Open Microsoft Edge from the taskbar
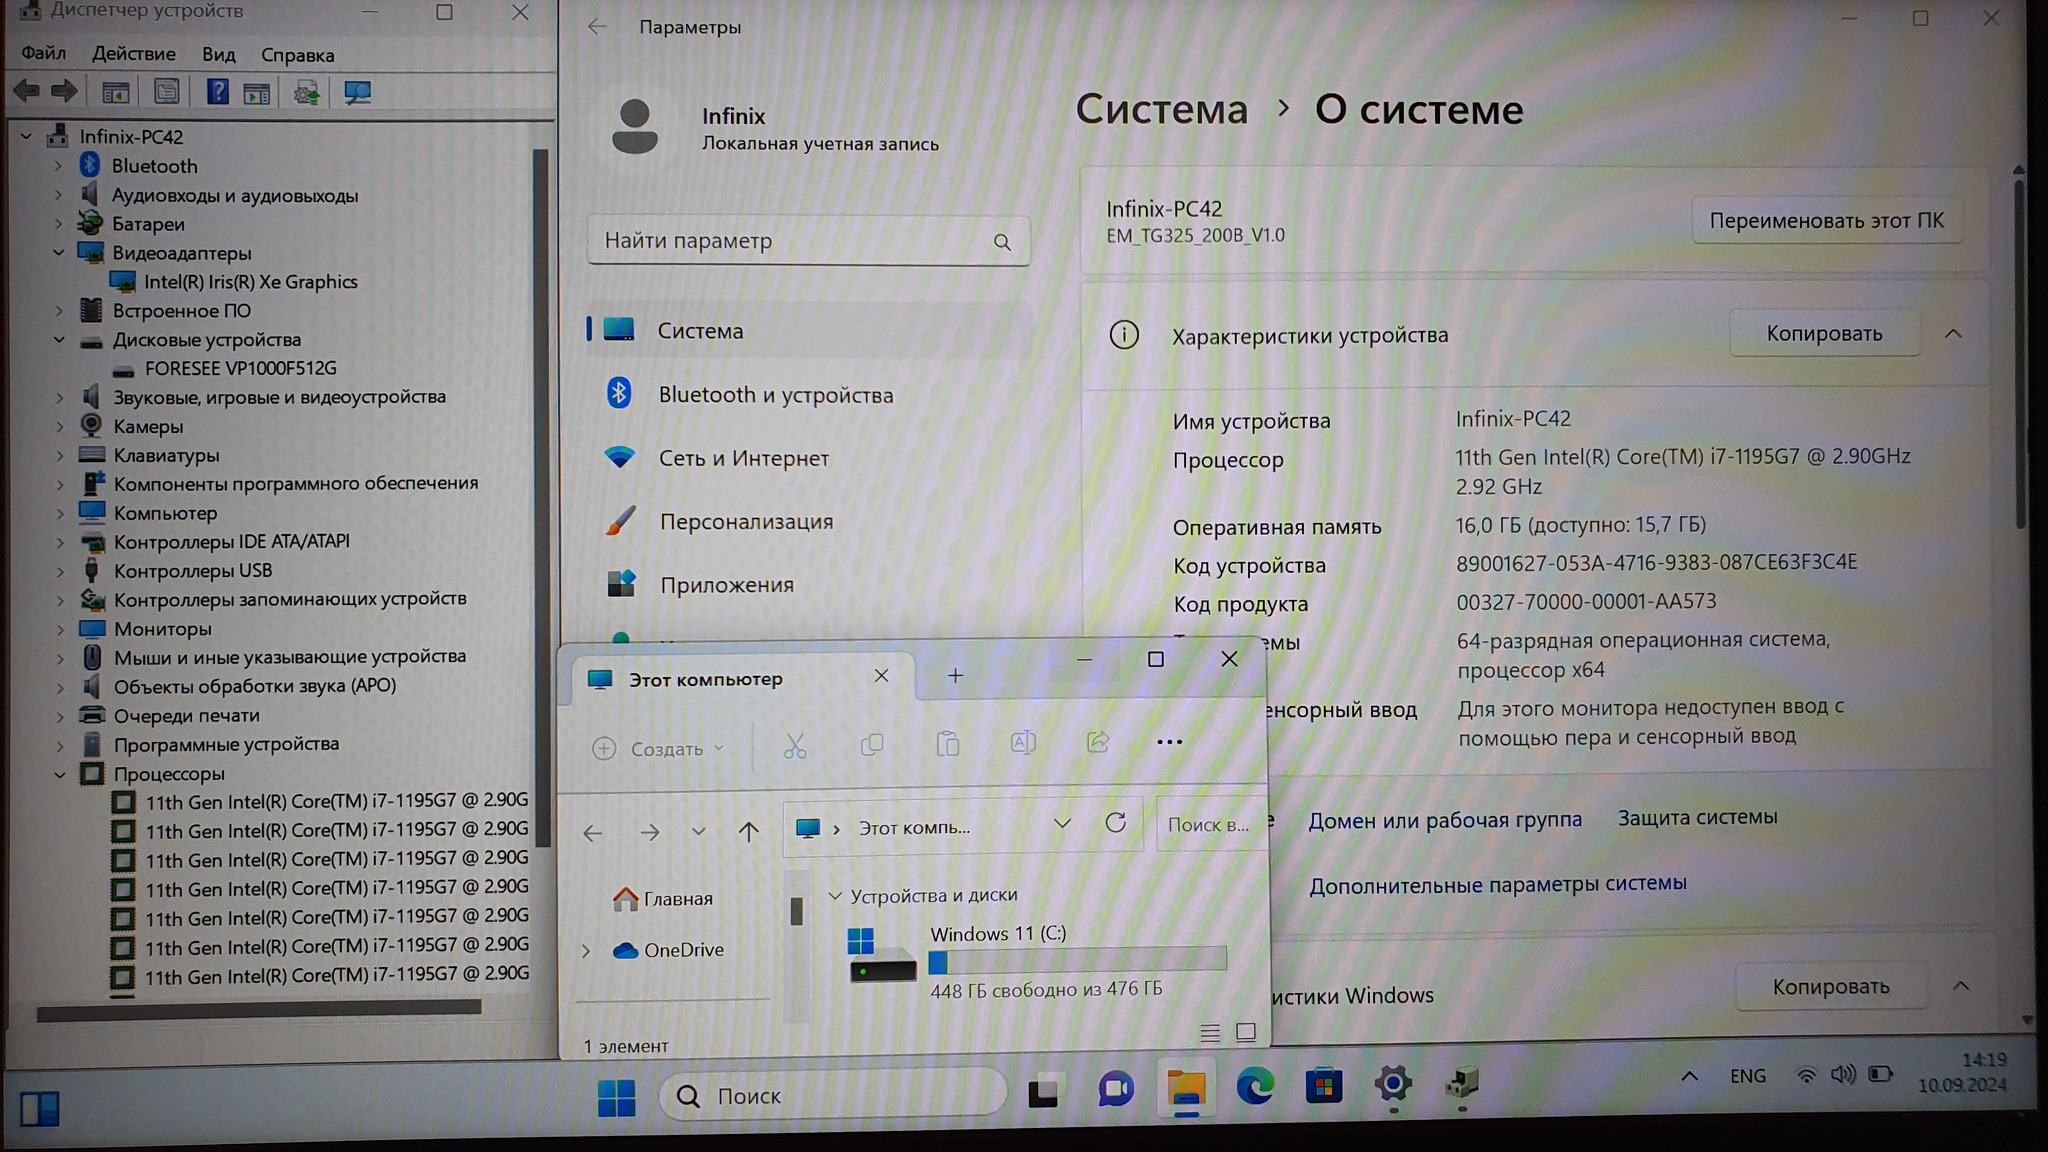Viewport: 2048px width, 1152px height. 1254,1086
